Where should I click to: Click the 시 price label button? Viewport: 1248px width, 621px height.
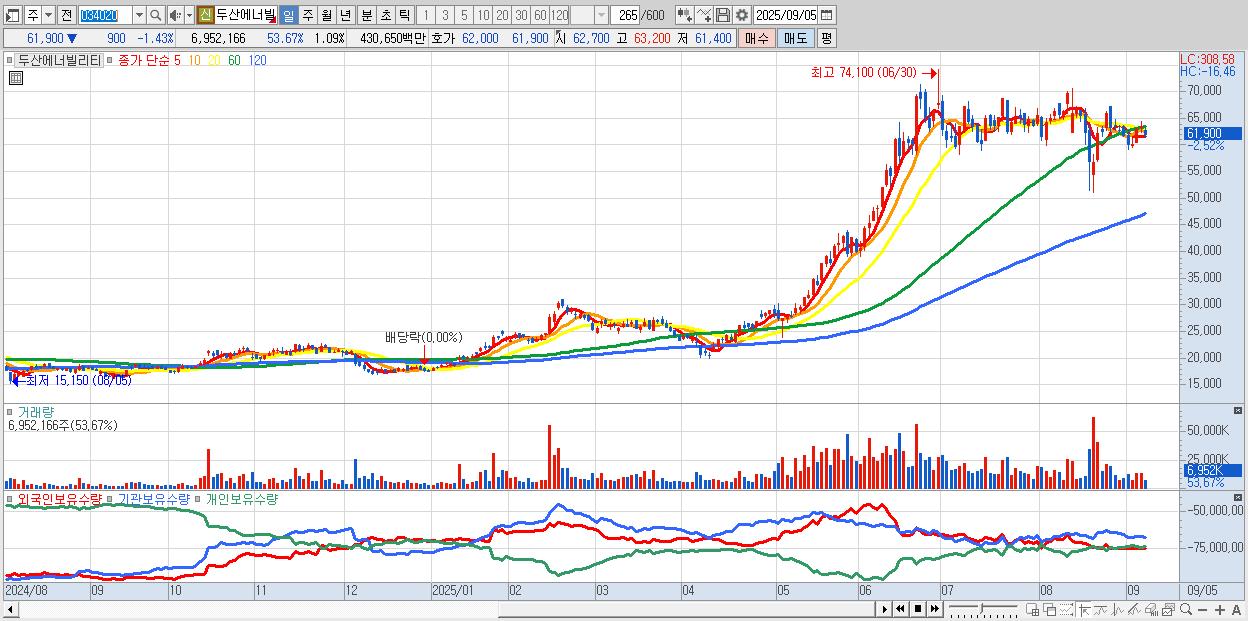pyautogui.click(x=560, y=38)
